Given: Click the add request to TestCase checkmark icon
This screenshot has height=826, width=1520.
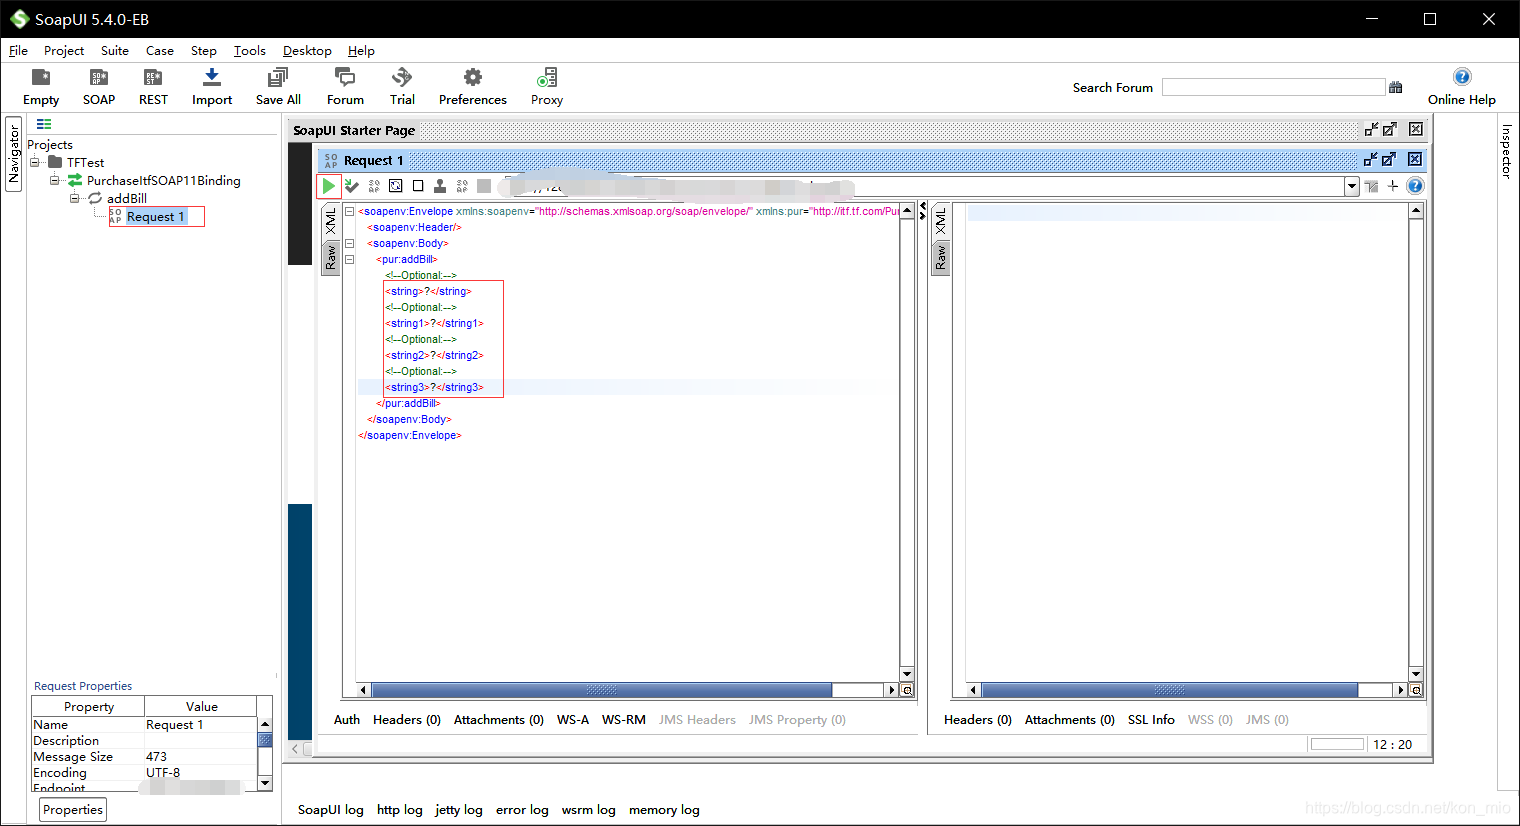Looking at the screenshot, I should 351,186.
